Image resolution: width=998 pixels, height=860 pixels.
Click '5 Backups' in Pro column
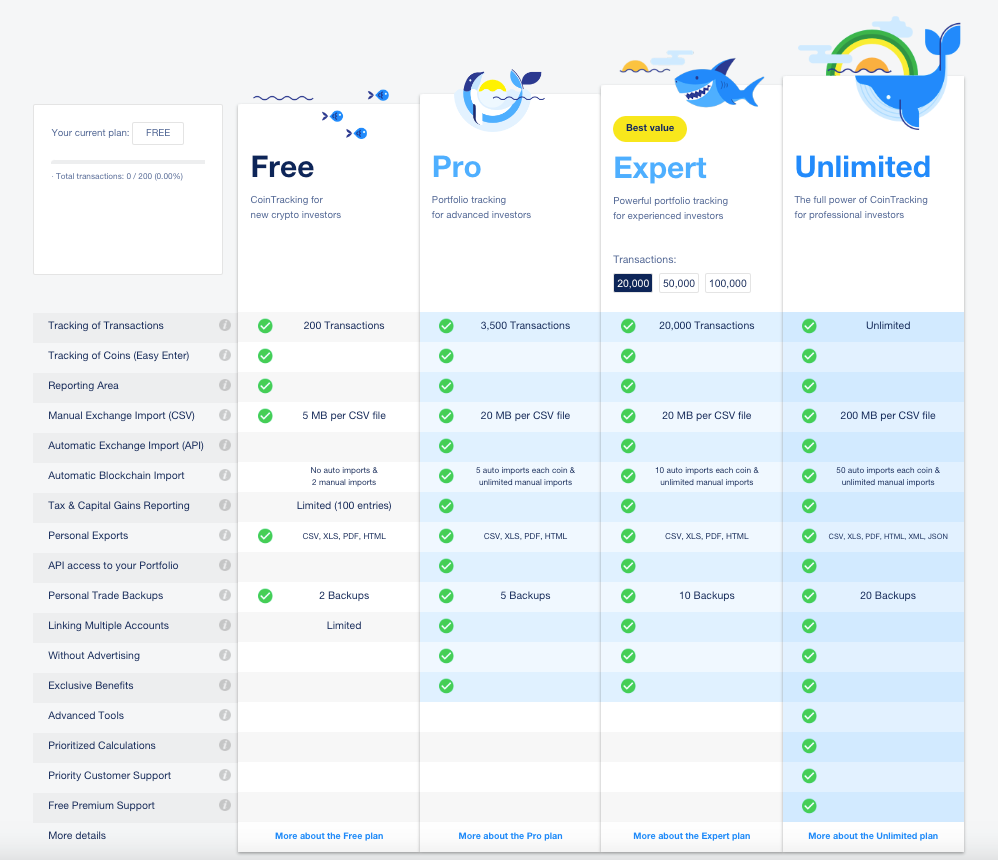(525, 595)
